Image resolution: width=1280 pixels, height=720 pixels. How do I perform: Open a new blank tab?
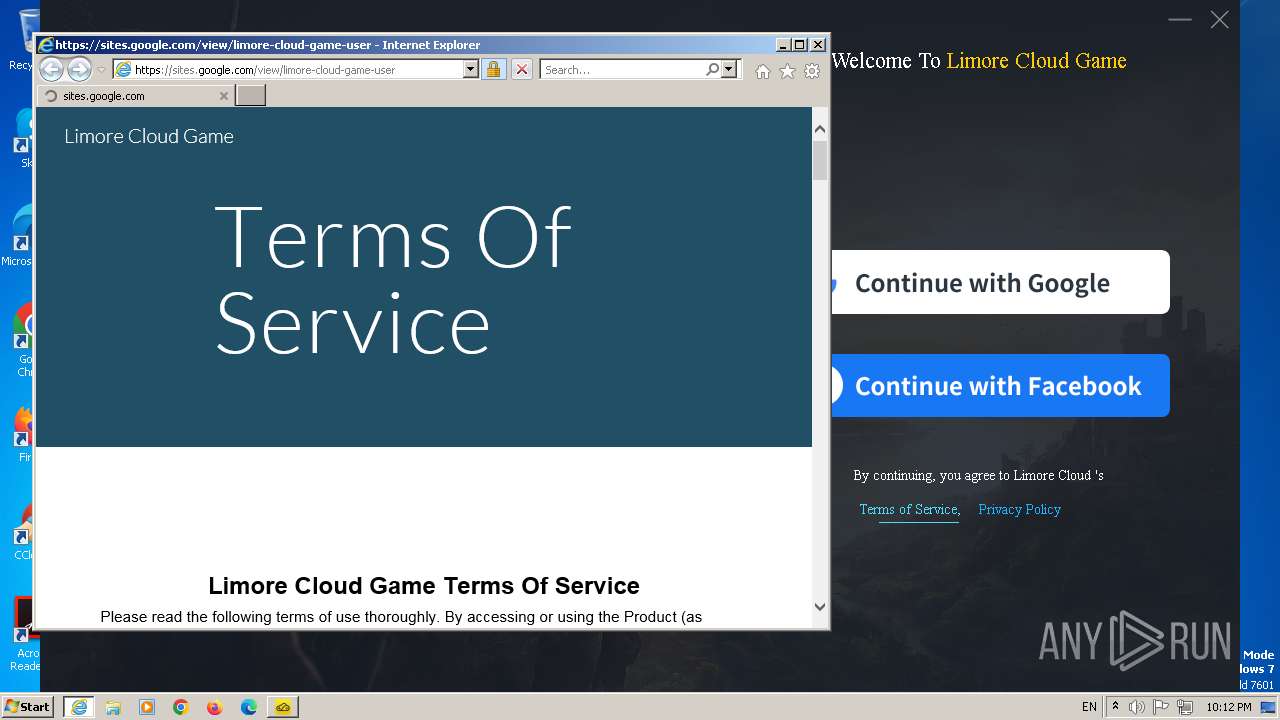(x=250, y=96)
